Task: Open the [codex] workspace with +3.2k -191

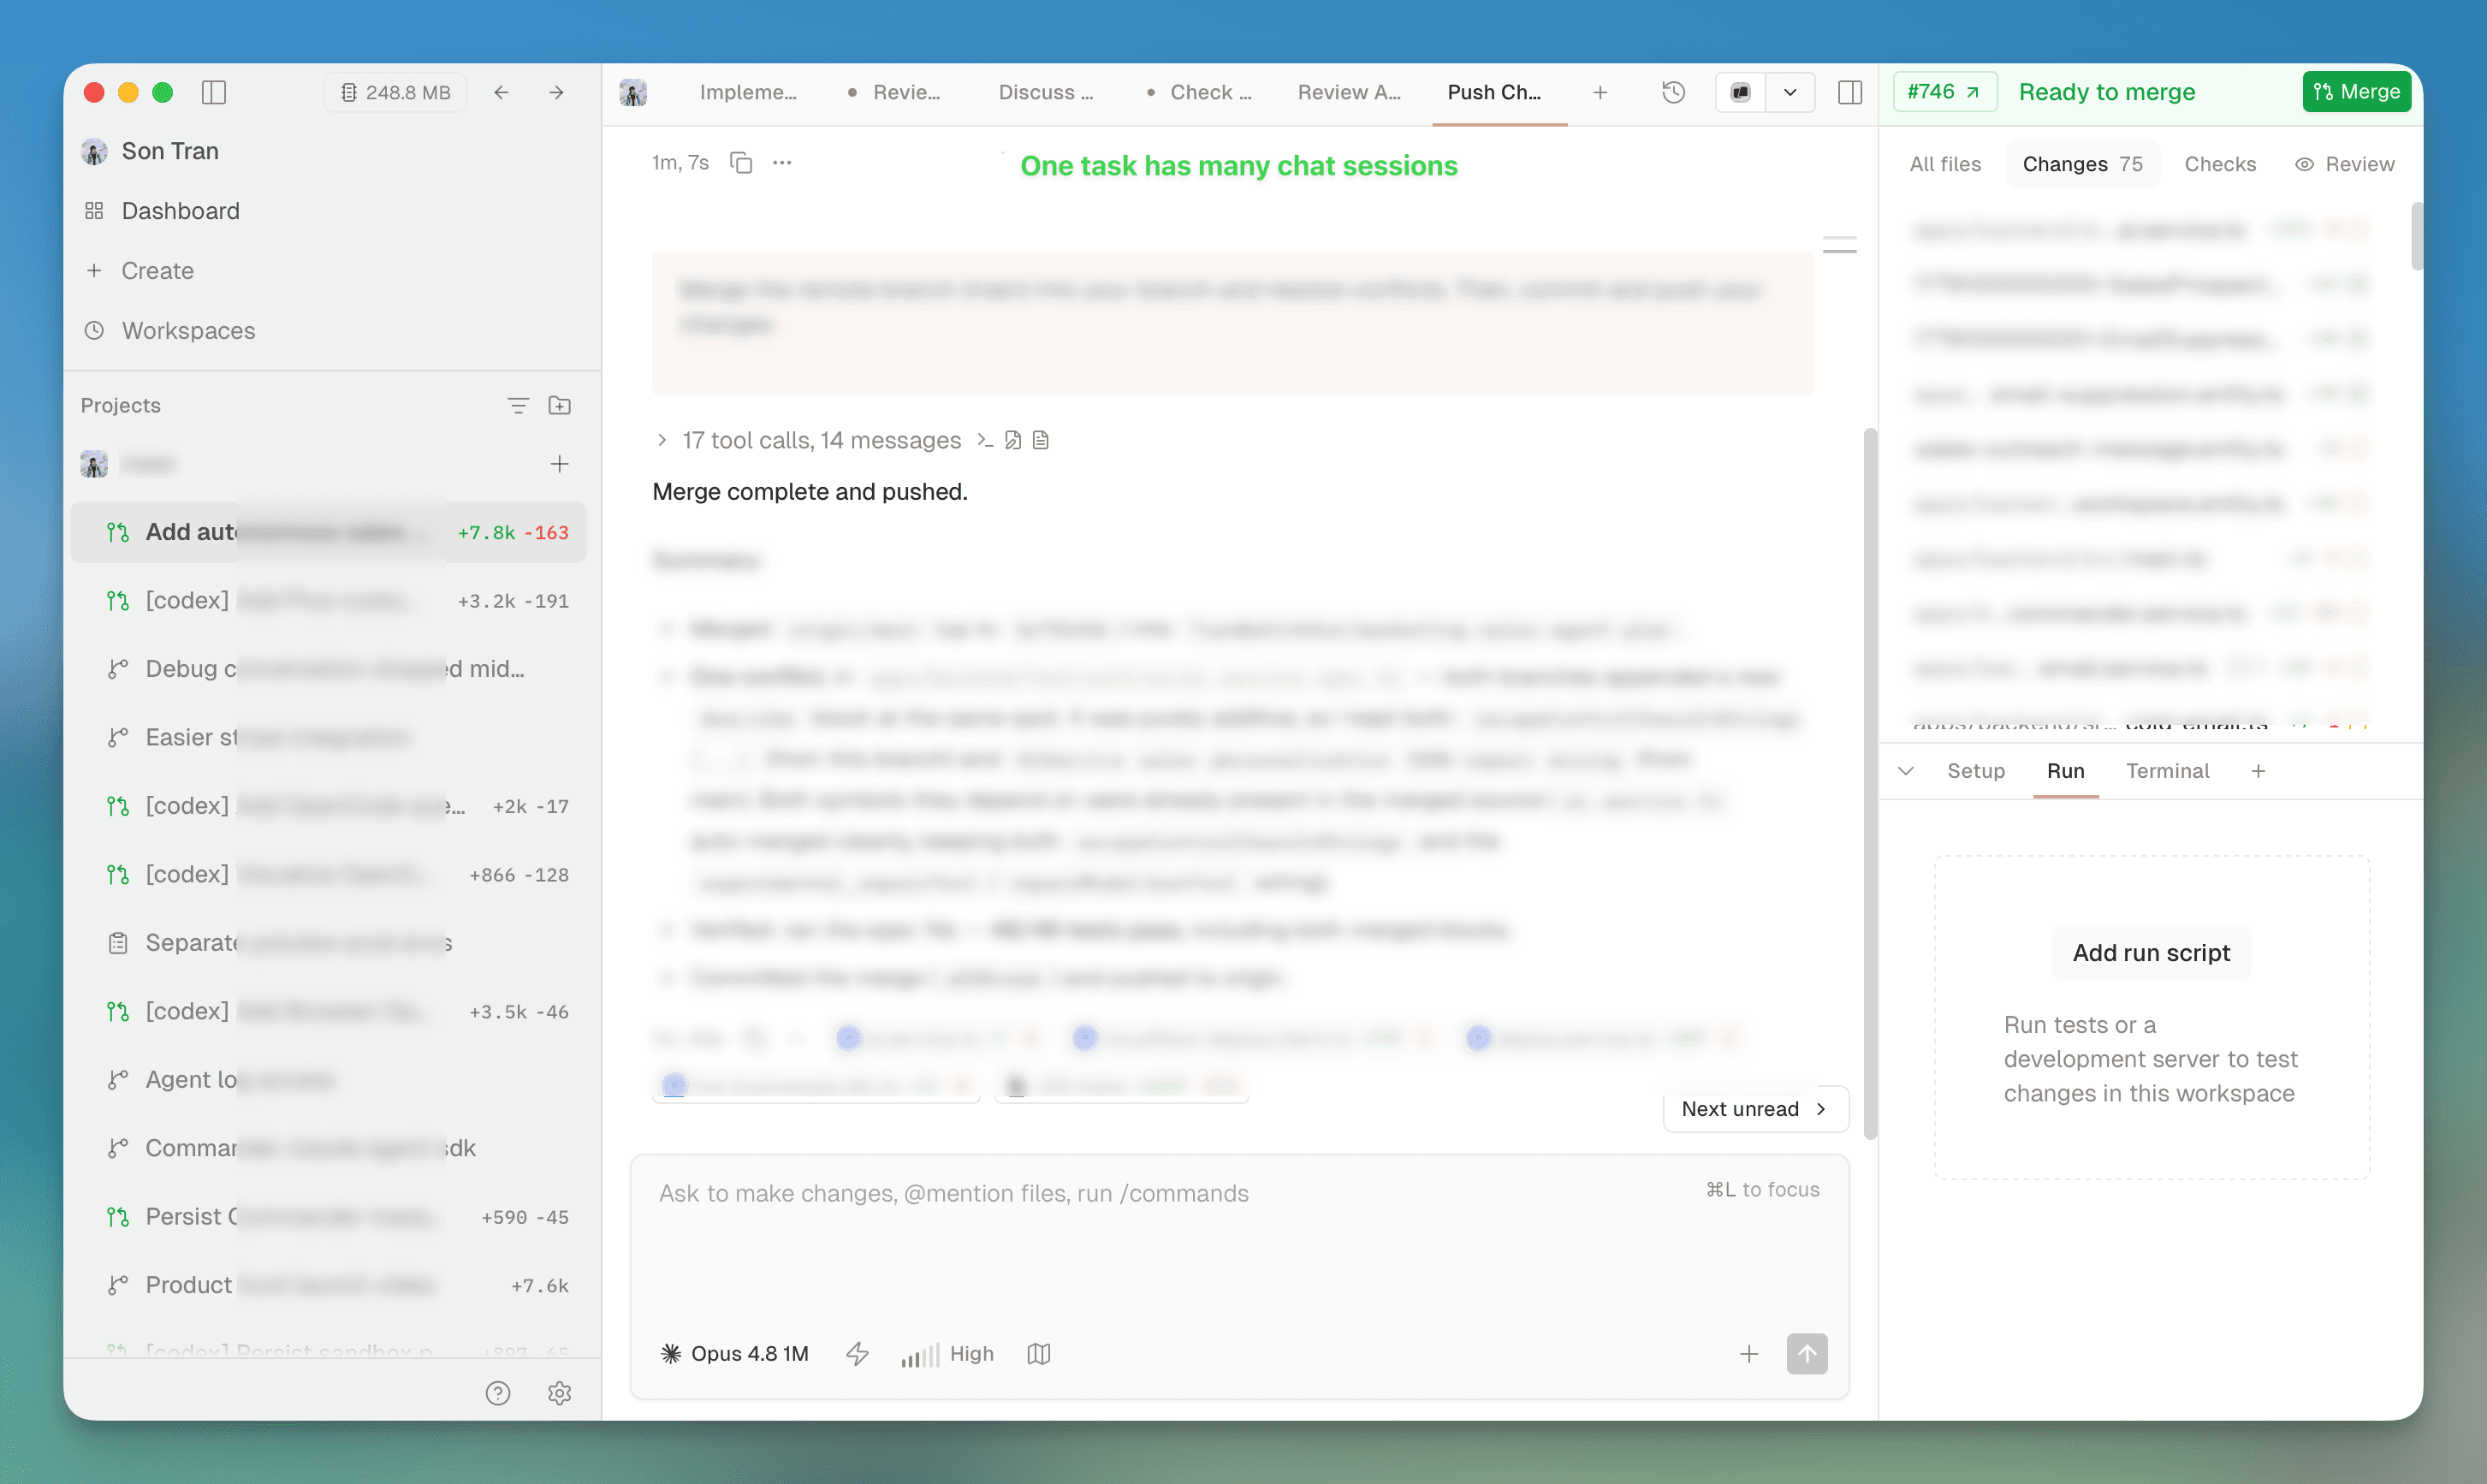Action: tap(328, 601)
